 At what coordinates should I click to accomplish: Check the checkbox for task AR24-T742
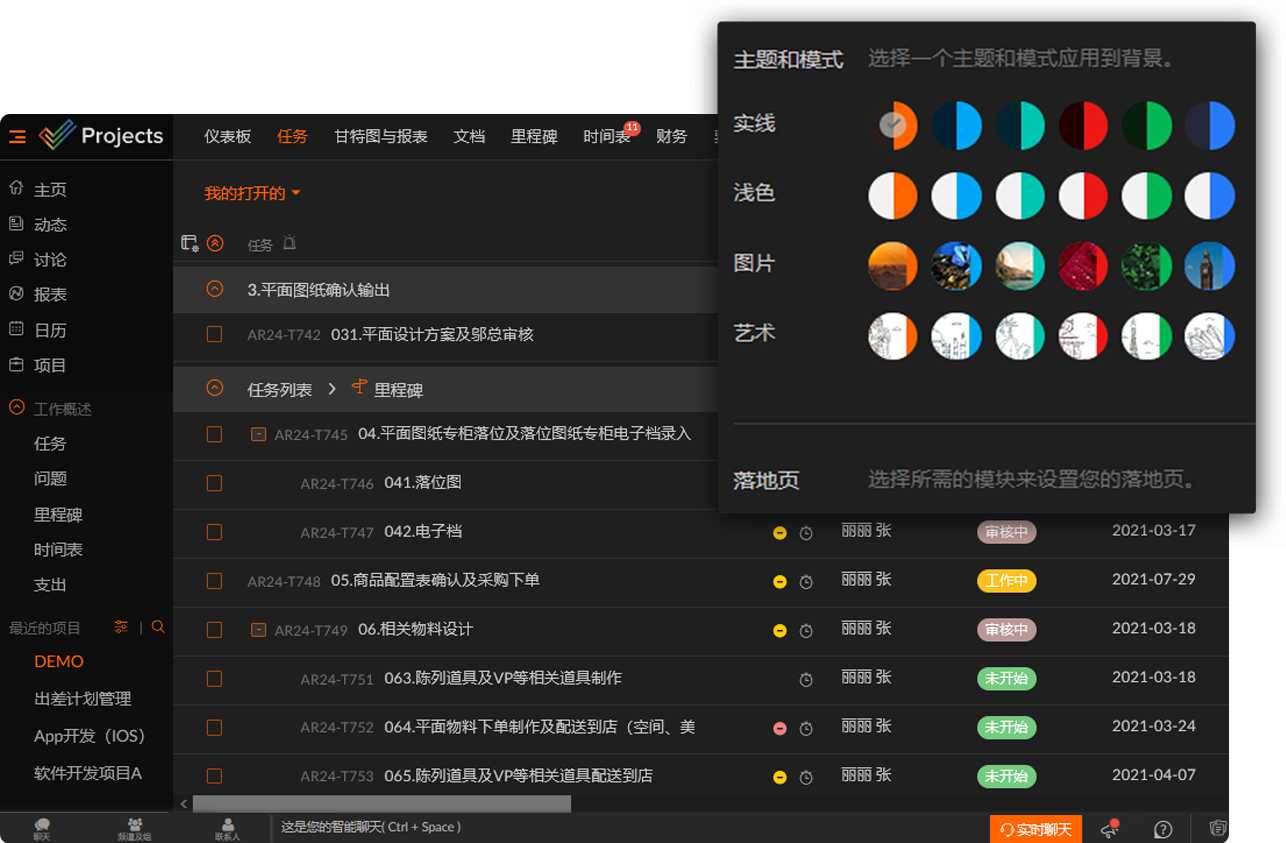214,334
